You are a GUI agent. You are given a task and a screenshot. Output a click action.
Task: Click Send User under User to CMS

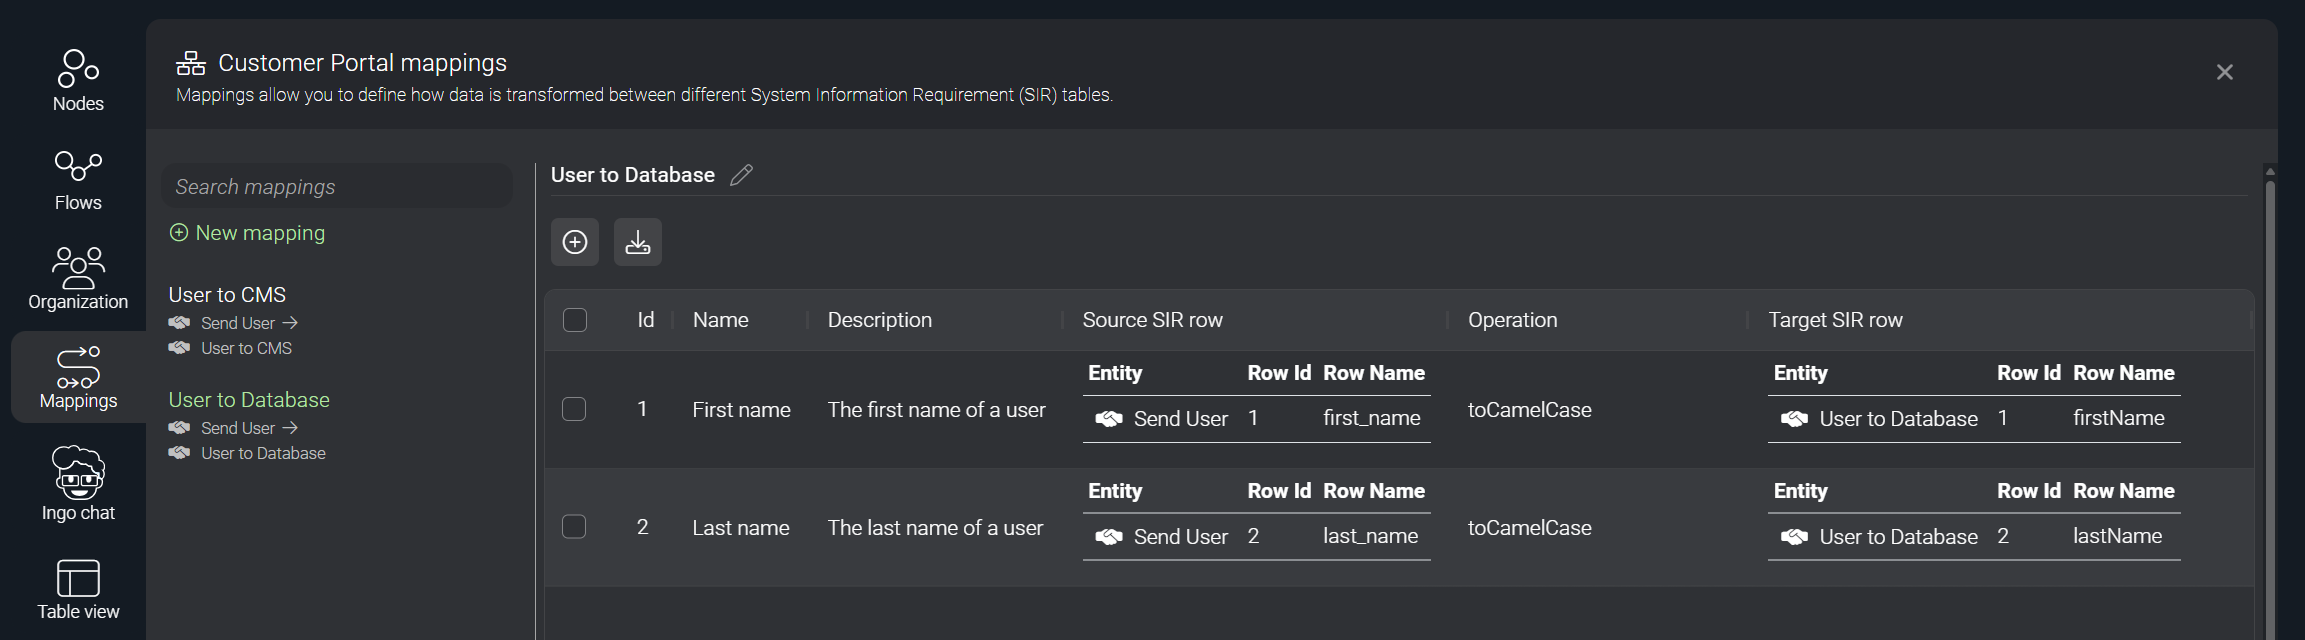click(238, 323)
